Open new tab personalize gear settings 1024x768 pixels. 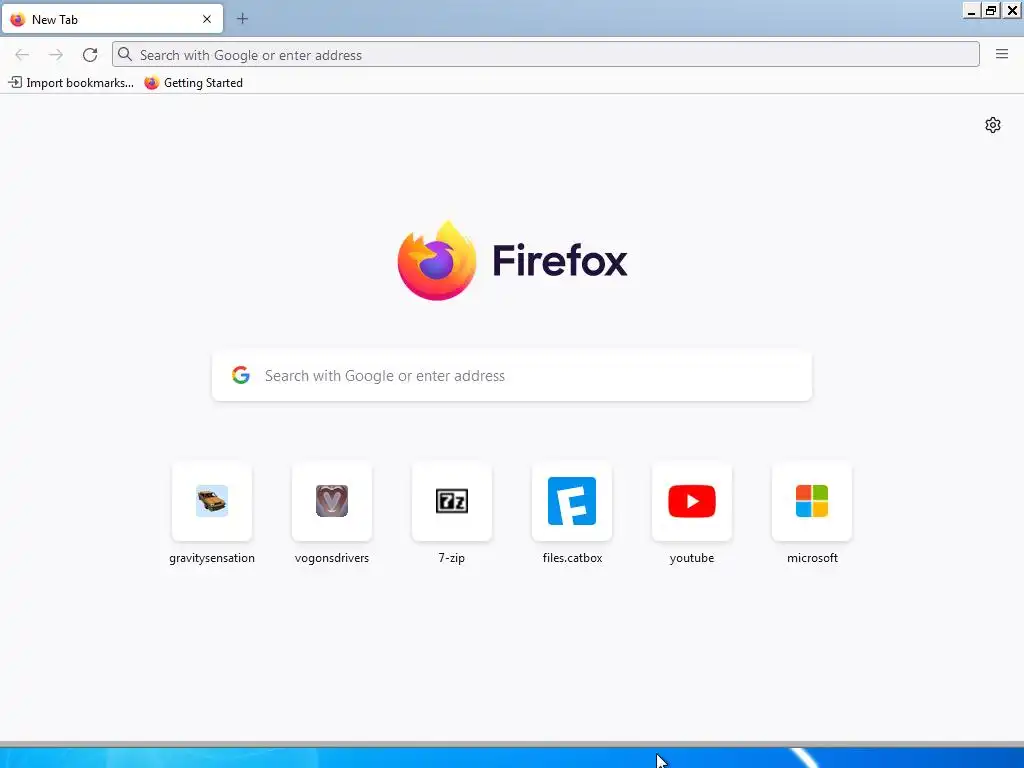point(993,125)
